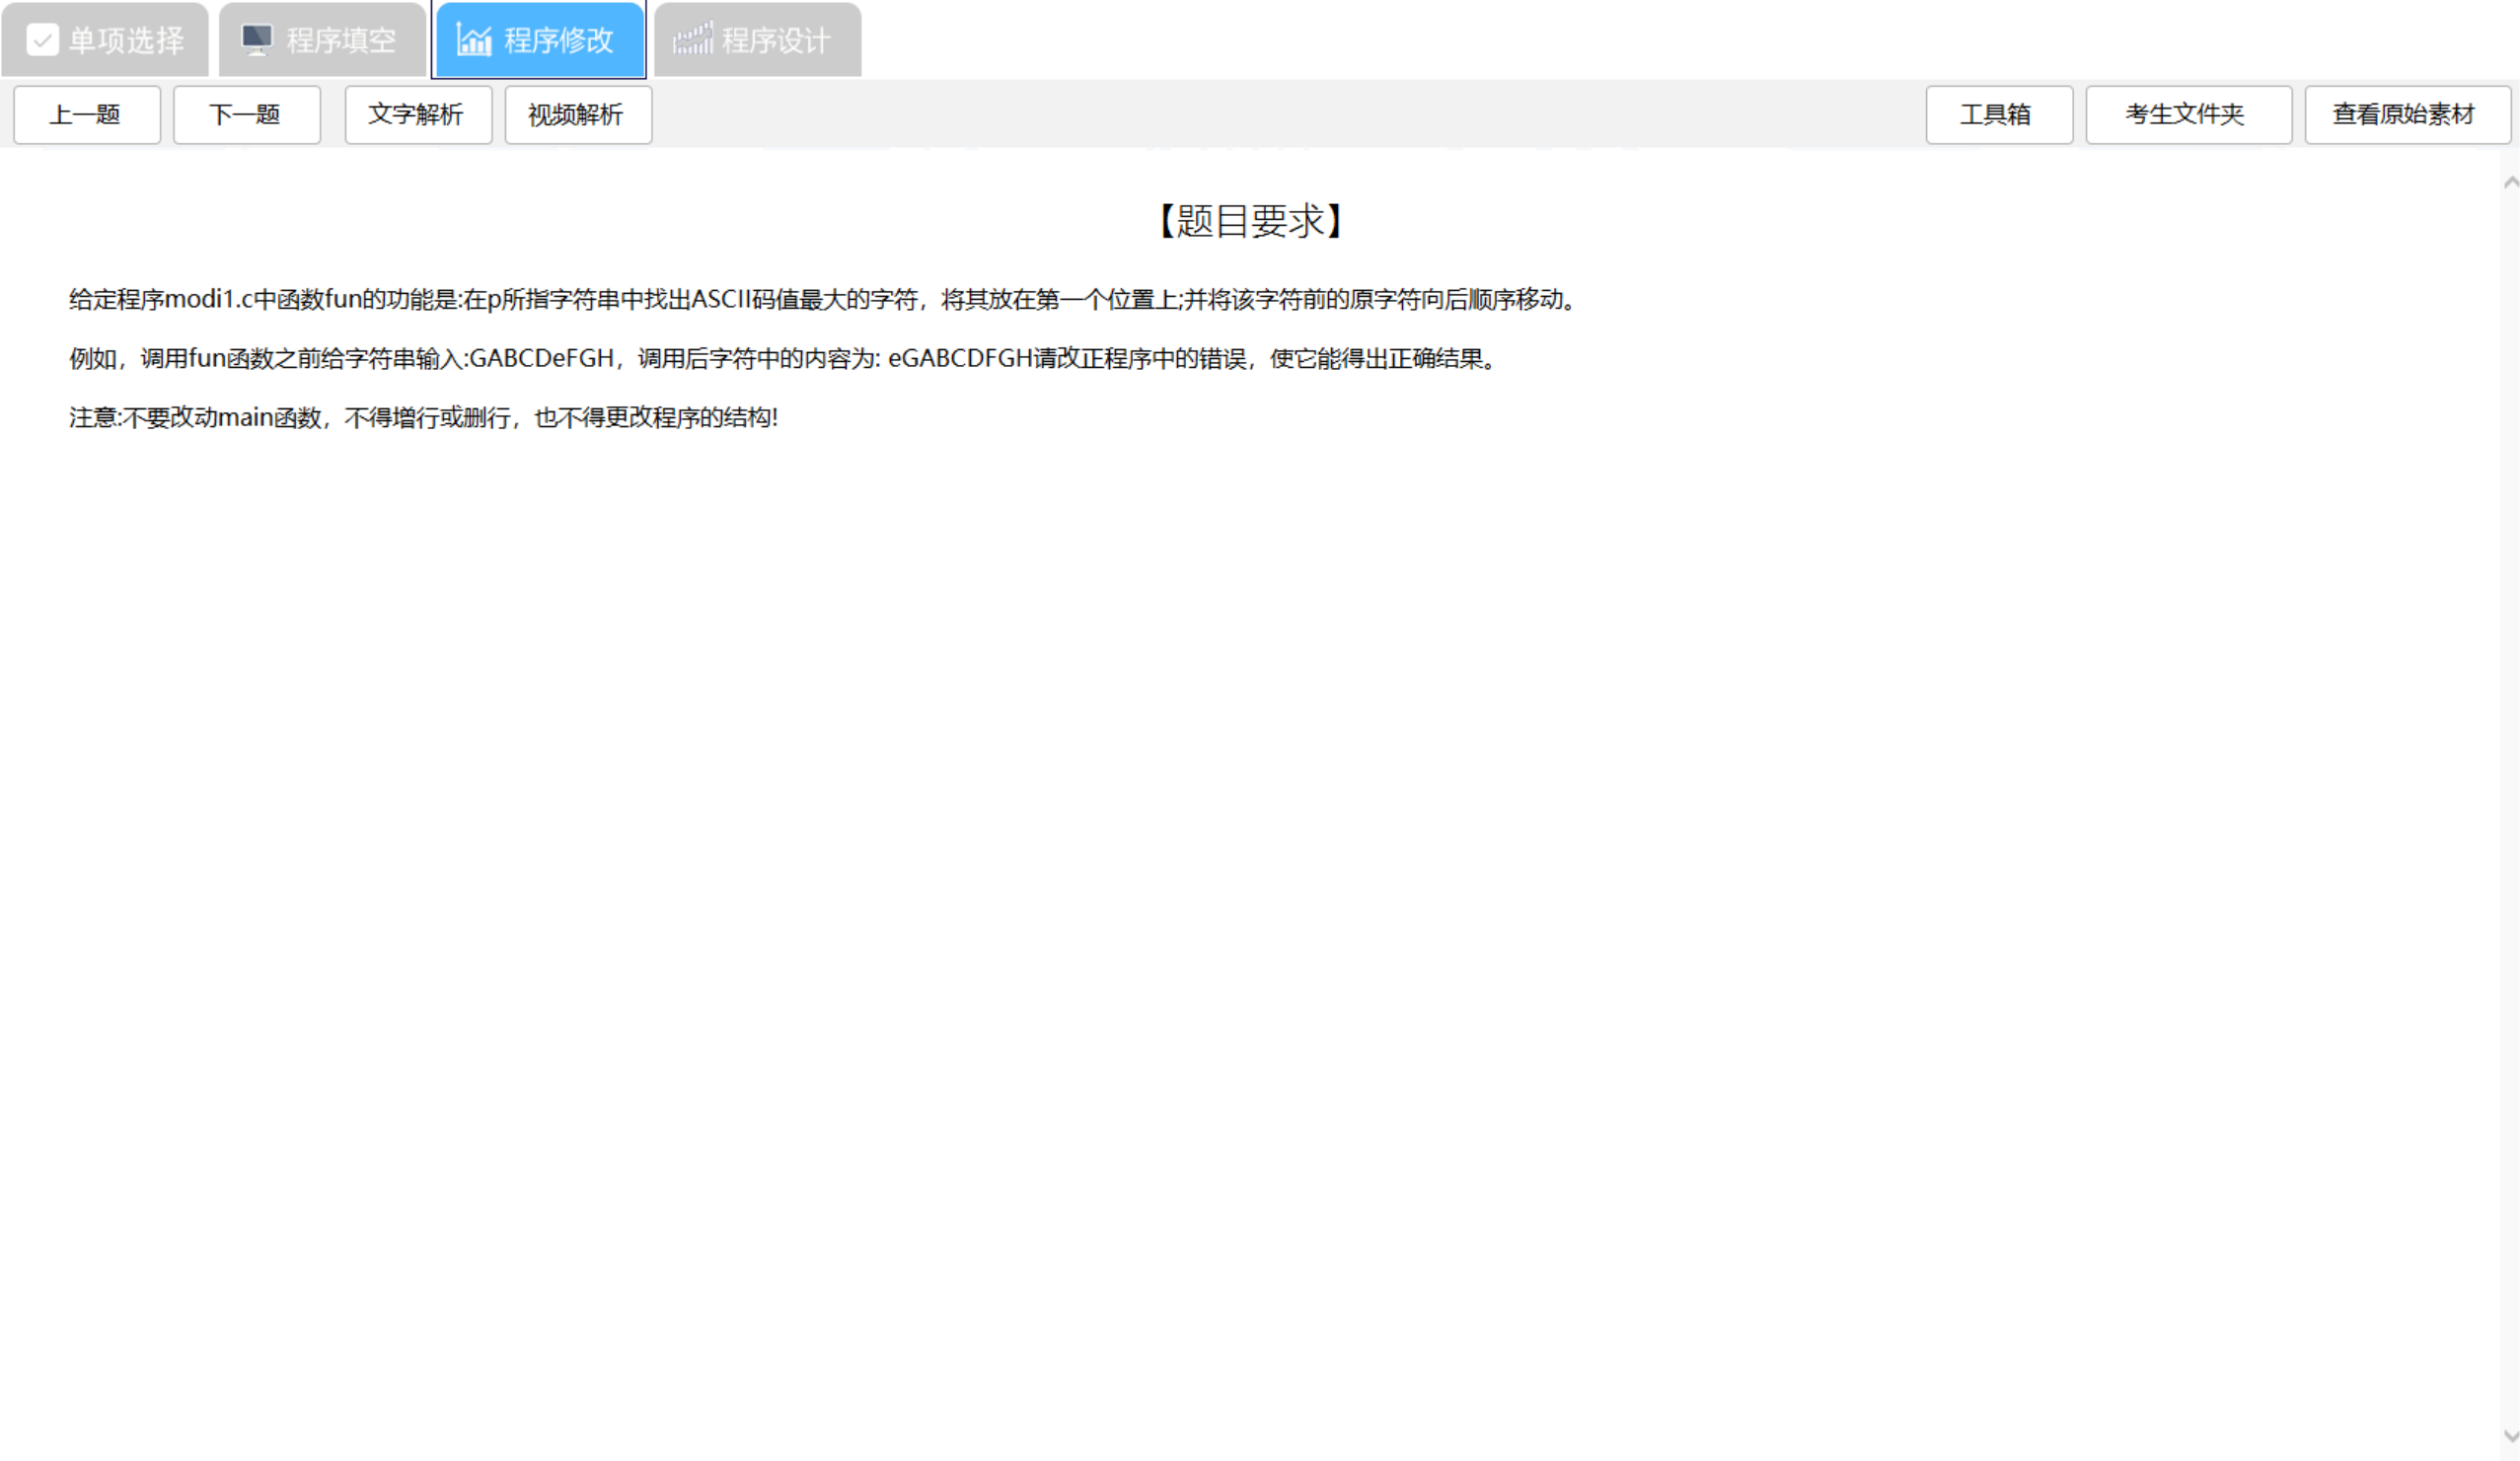This screenshot has height=1461, width=2520.
Task: Go to next question with 下一题
Action: pos(247,115)
